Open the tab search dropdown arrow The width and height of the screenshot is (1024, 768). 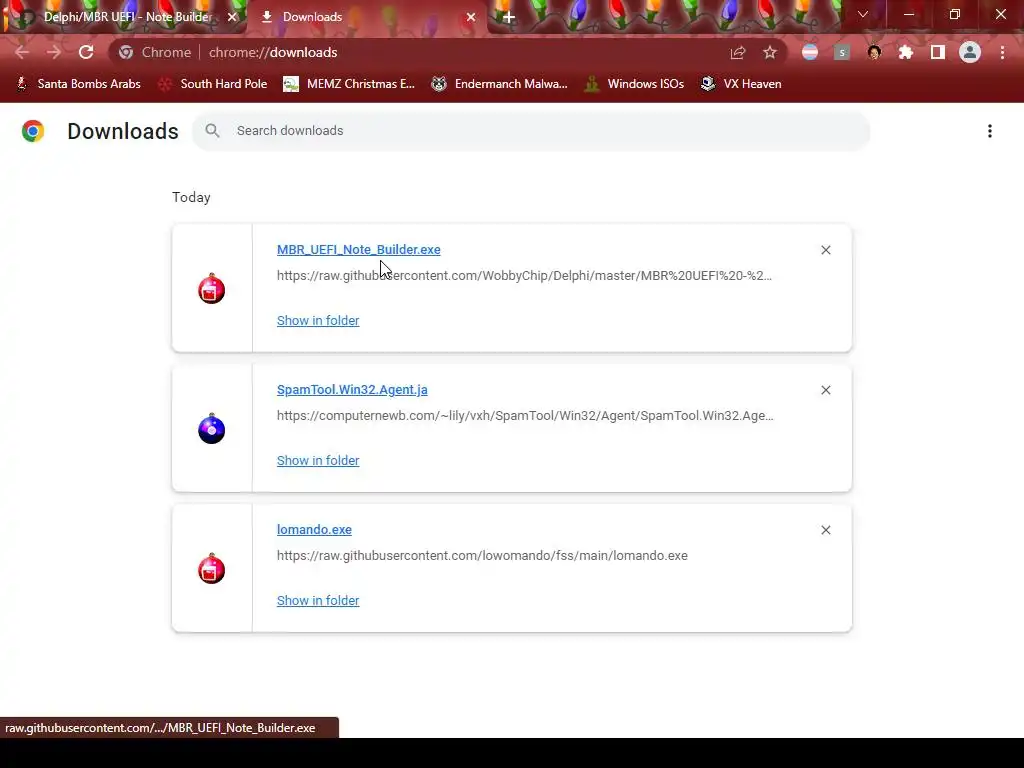(x=863, y=14)
